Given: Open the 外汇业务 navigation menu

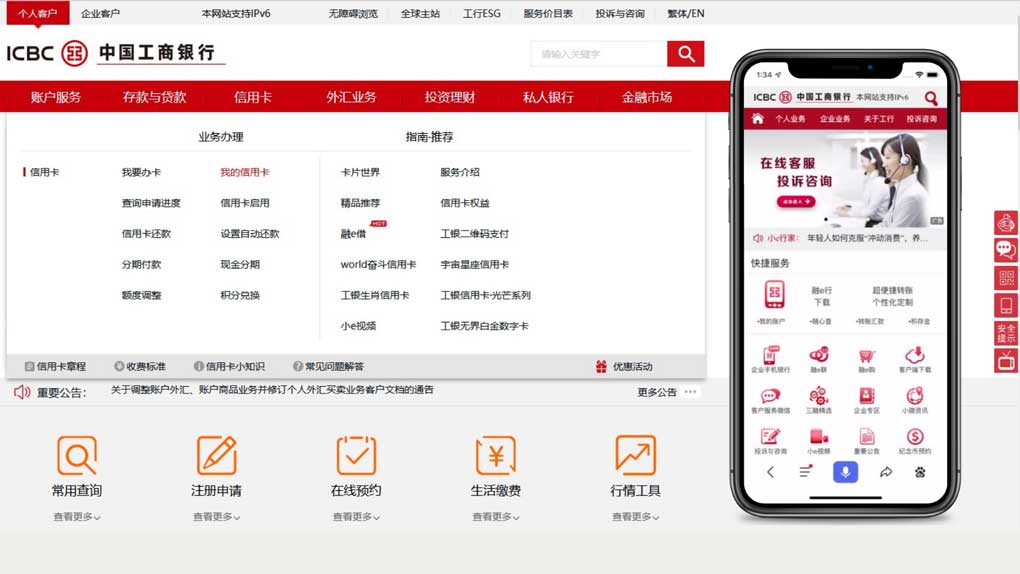Looking at the screenshot, I should pos(351,97).
